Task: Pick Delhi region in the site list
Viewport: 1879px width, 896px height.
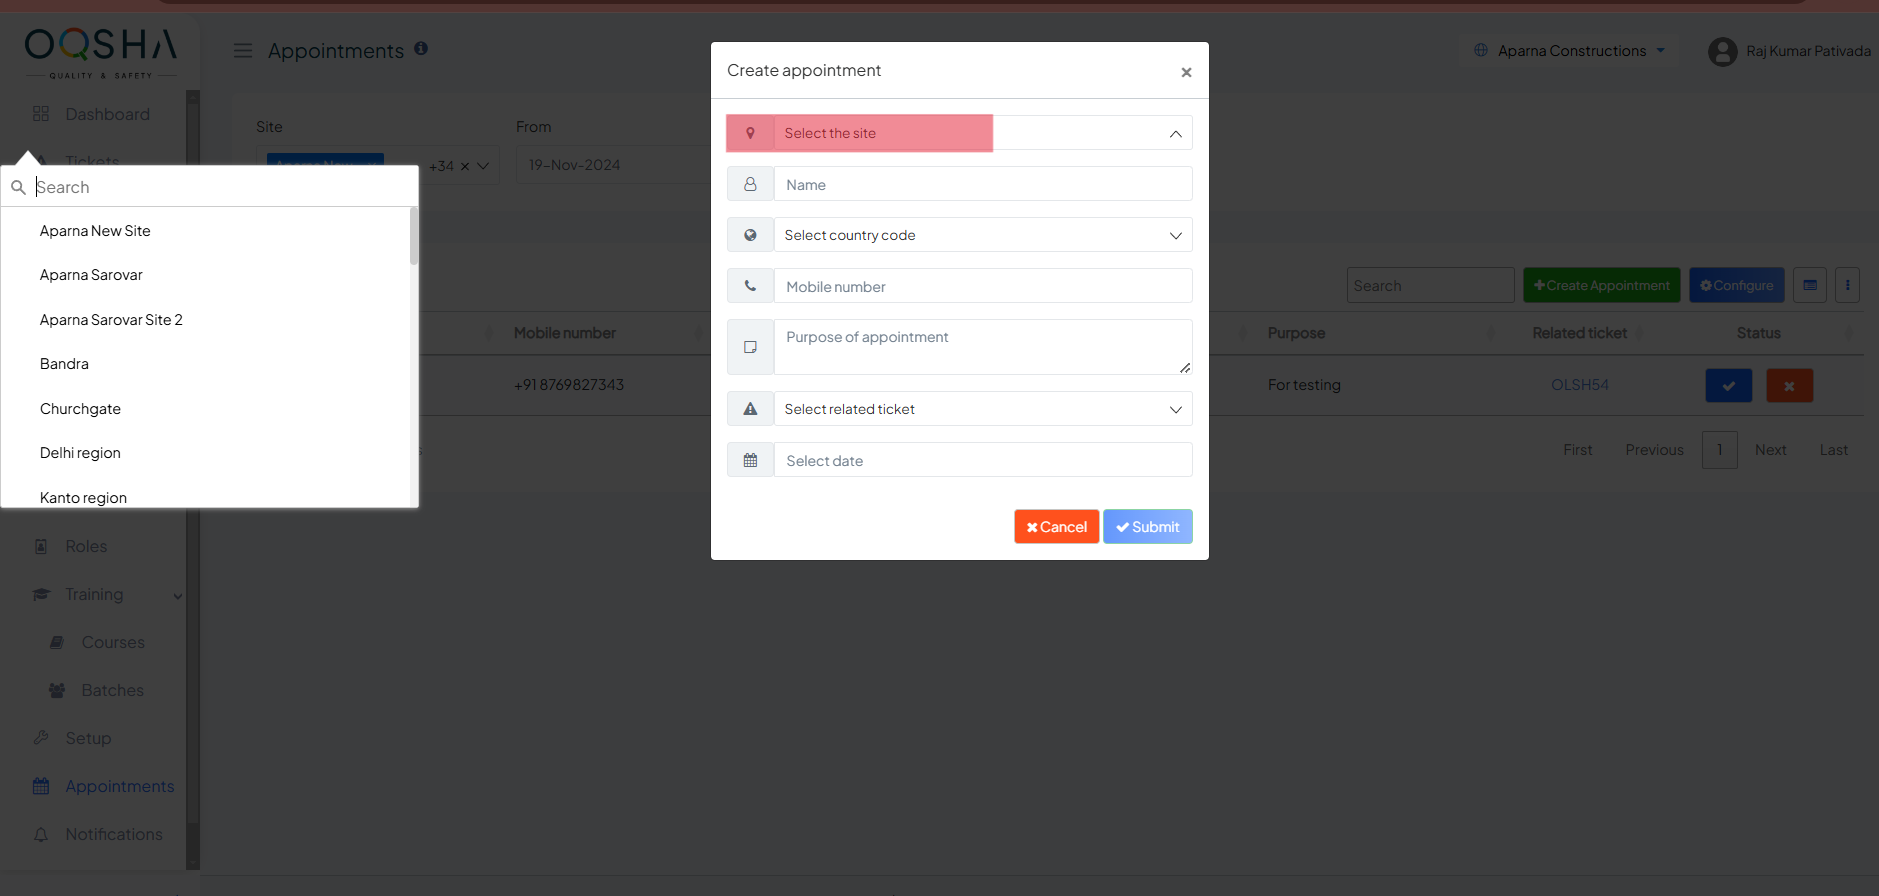Action: coord(80,453)
